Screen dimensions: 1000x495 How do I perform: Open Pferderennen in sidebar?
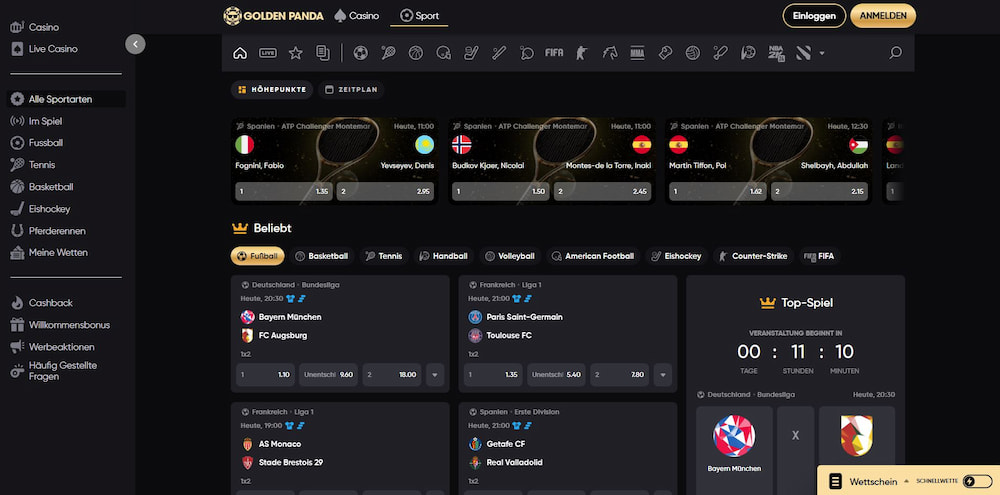[57, 231]
